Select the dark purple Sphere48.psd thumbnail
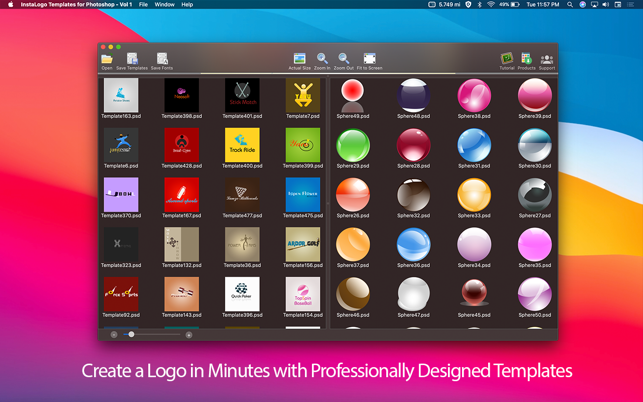 pyautogui.click(x=413, y=95)
